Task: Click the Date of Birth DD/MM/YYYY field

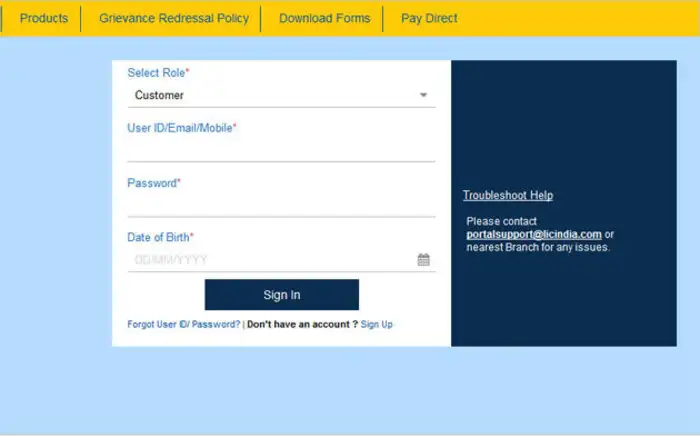Action: (x=270, y=260)
